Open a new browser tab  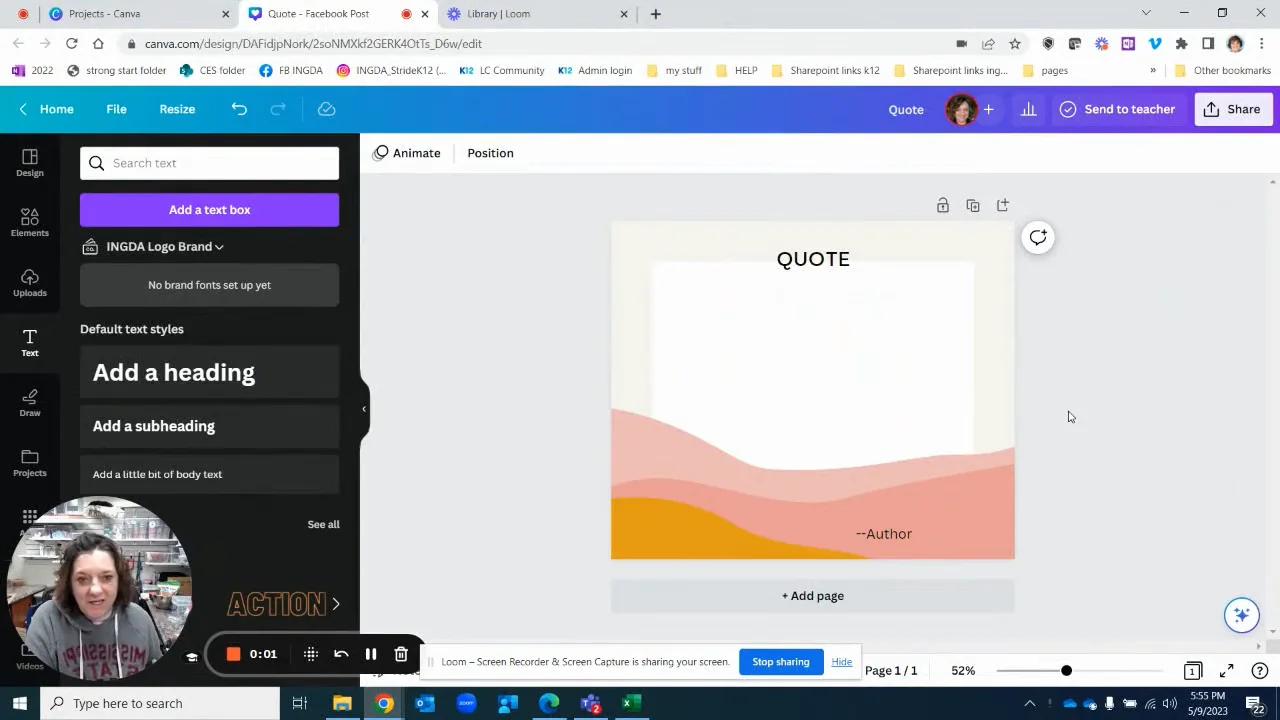[x=655, y=14]
